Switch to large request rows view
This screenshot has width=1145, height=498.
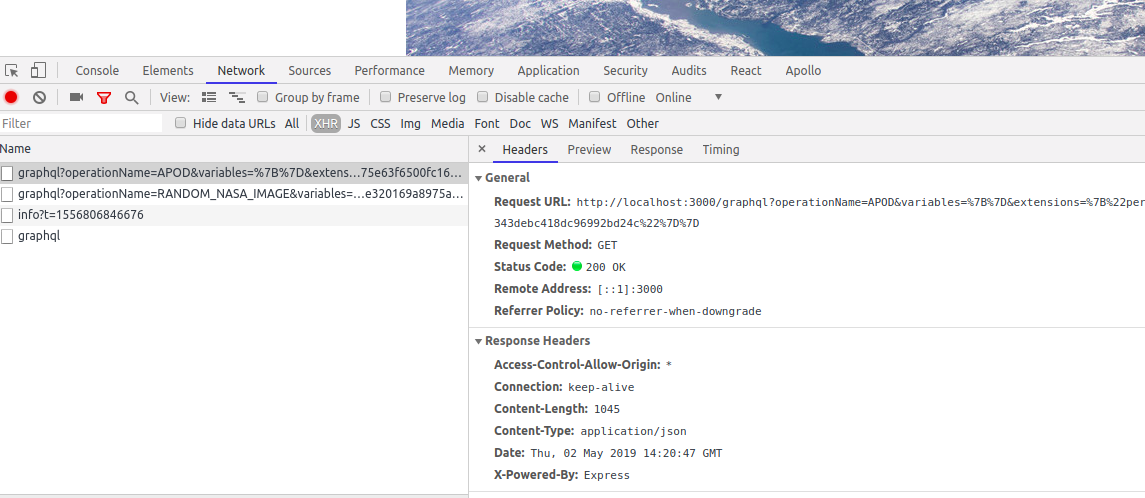[x=209, y=97]
